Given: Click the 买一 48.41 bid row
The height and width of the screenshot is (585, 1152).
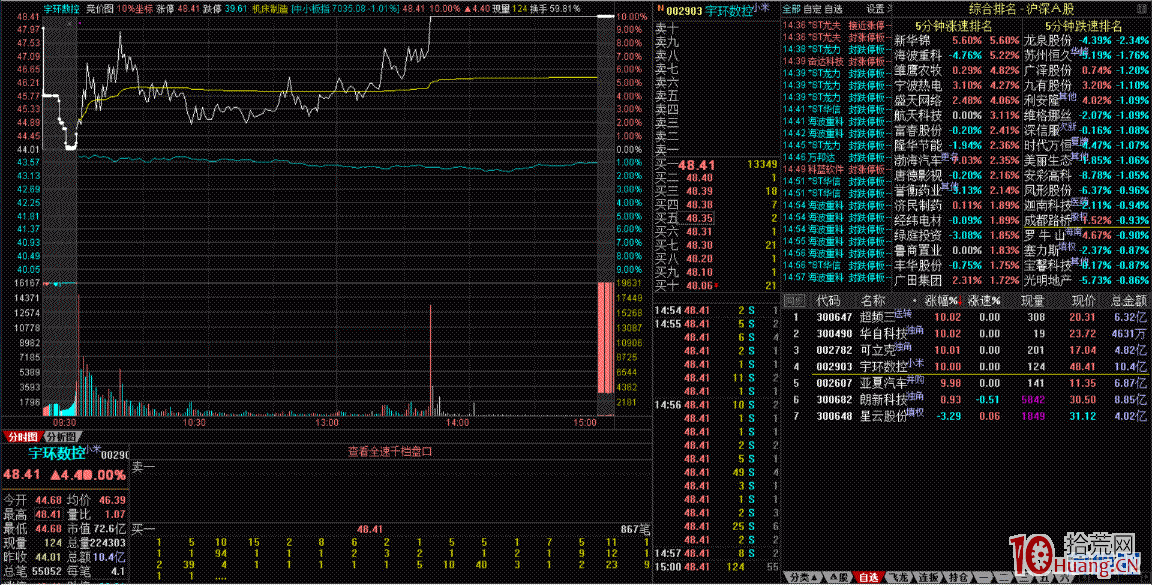Looking at the screenshot, I should (716, 165).
